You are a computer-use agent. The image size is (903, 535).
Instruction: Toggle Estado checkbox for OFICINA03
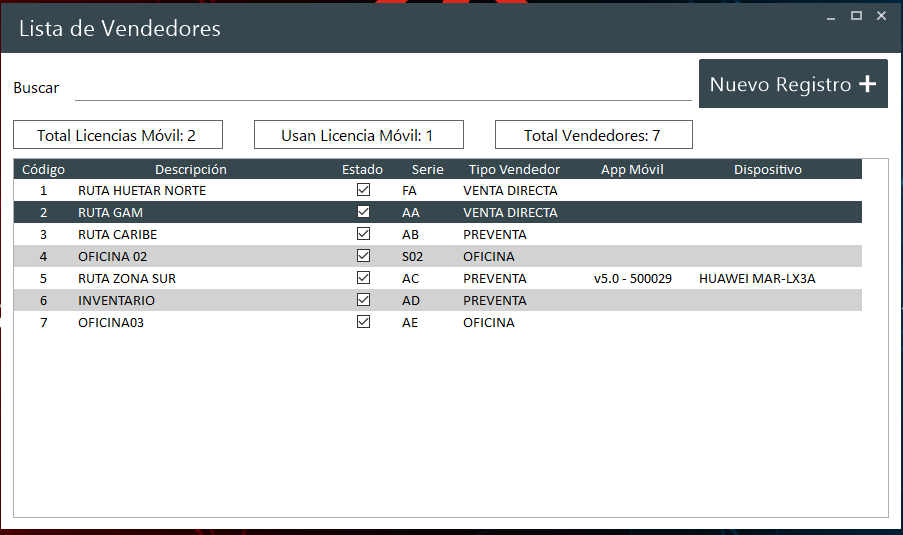click(363, 322)
